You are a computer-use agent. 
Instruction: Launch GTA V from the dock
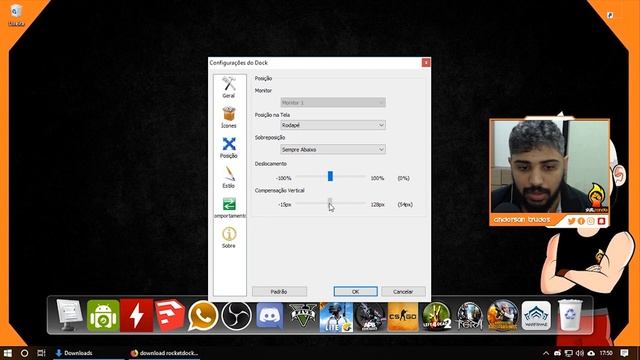[303, 316]
